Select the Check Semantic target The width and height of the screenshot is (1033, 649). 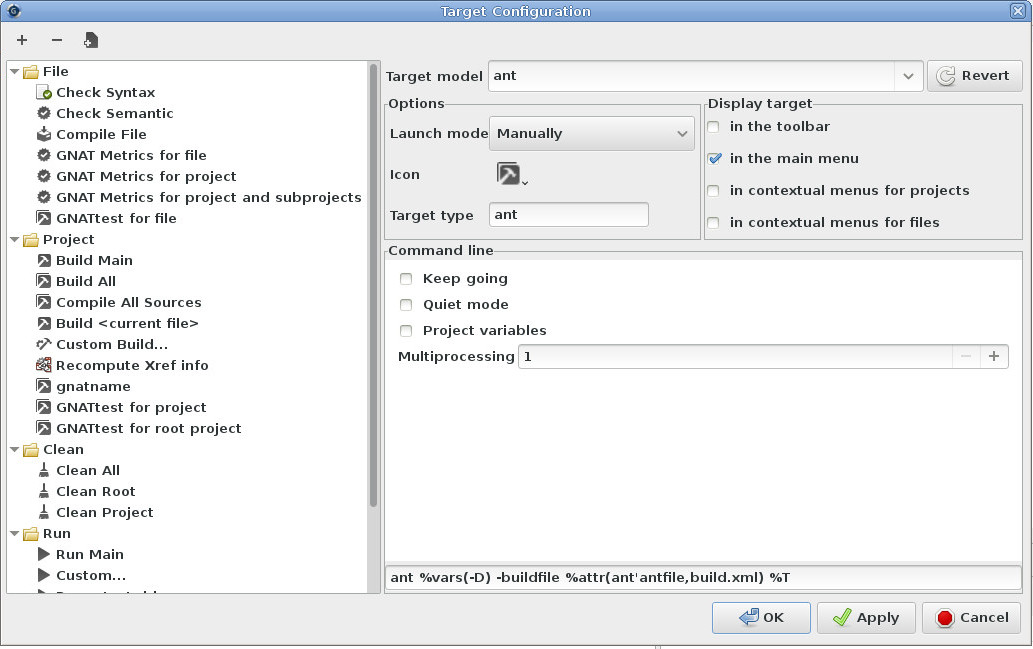pos(115,113)
